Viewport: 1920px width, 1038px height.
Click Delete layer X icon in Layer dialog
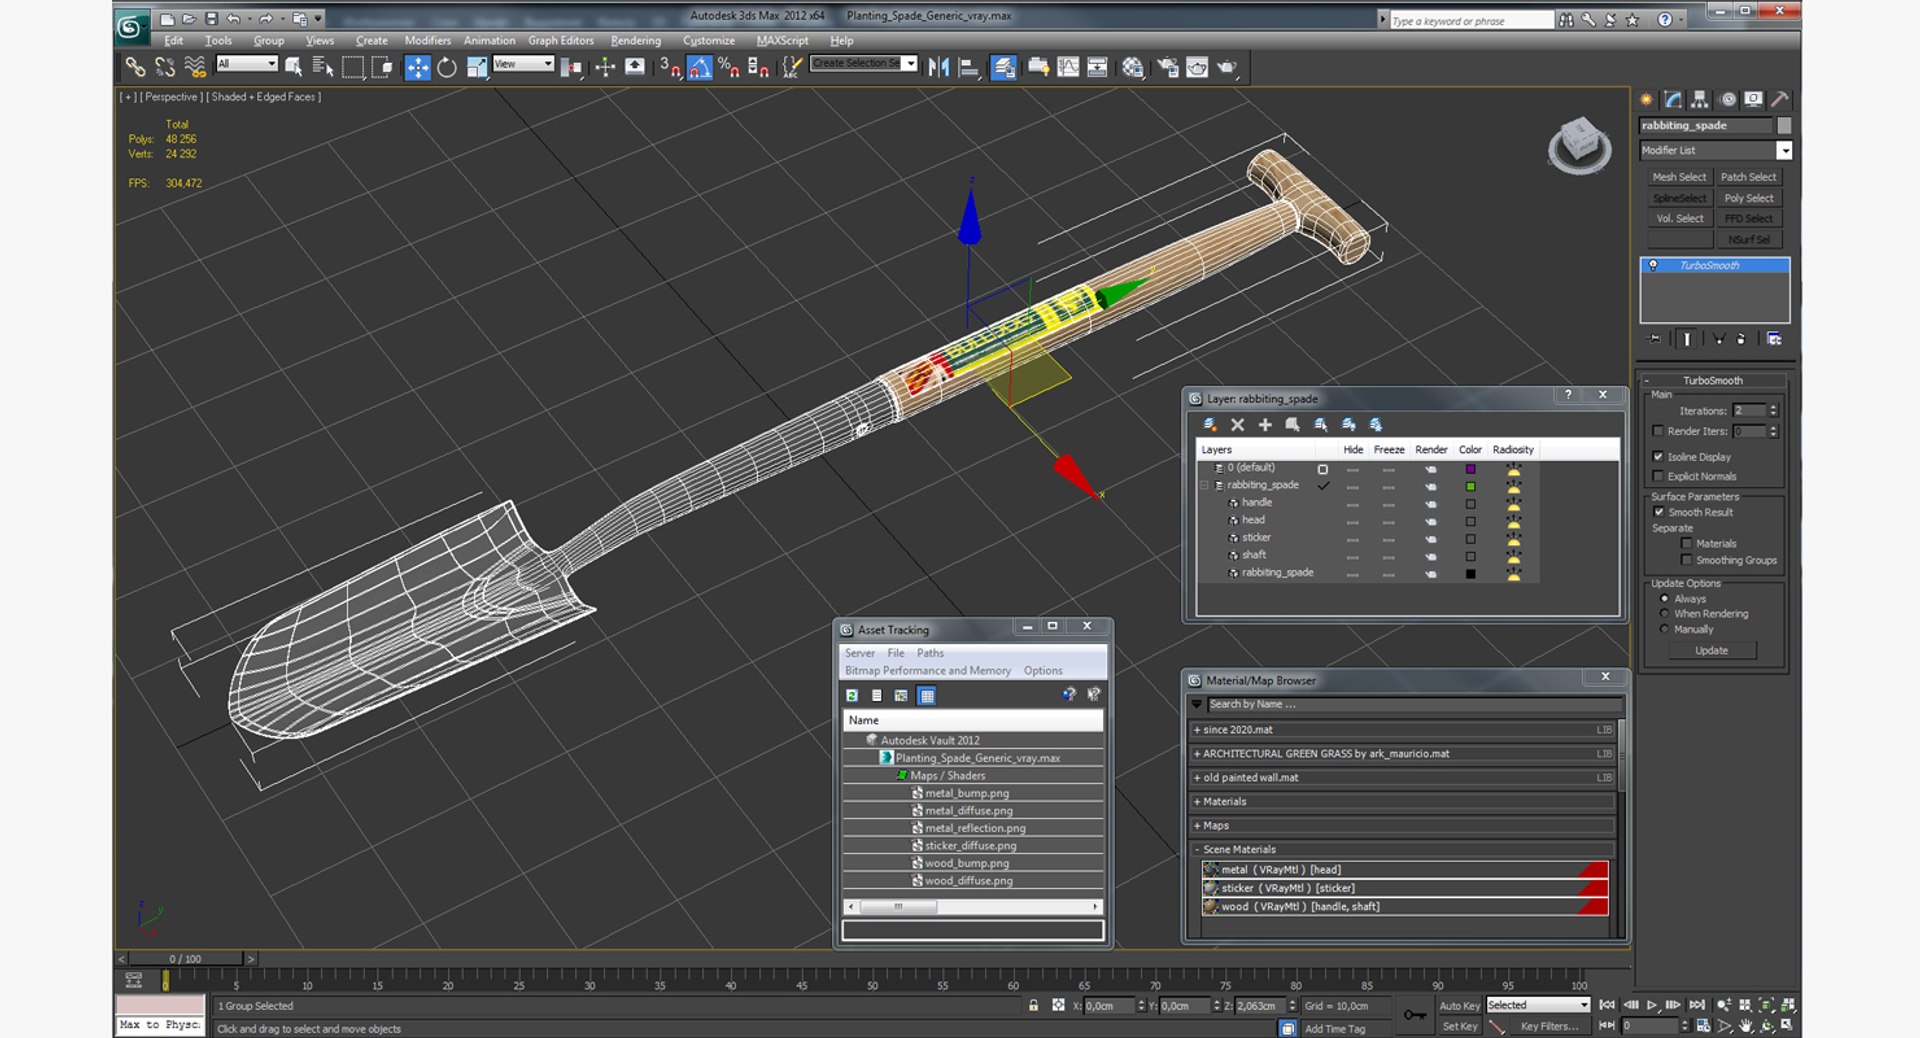point(1237,425)
